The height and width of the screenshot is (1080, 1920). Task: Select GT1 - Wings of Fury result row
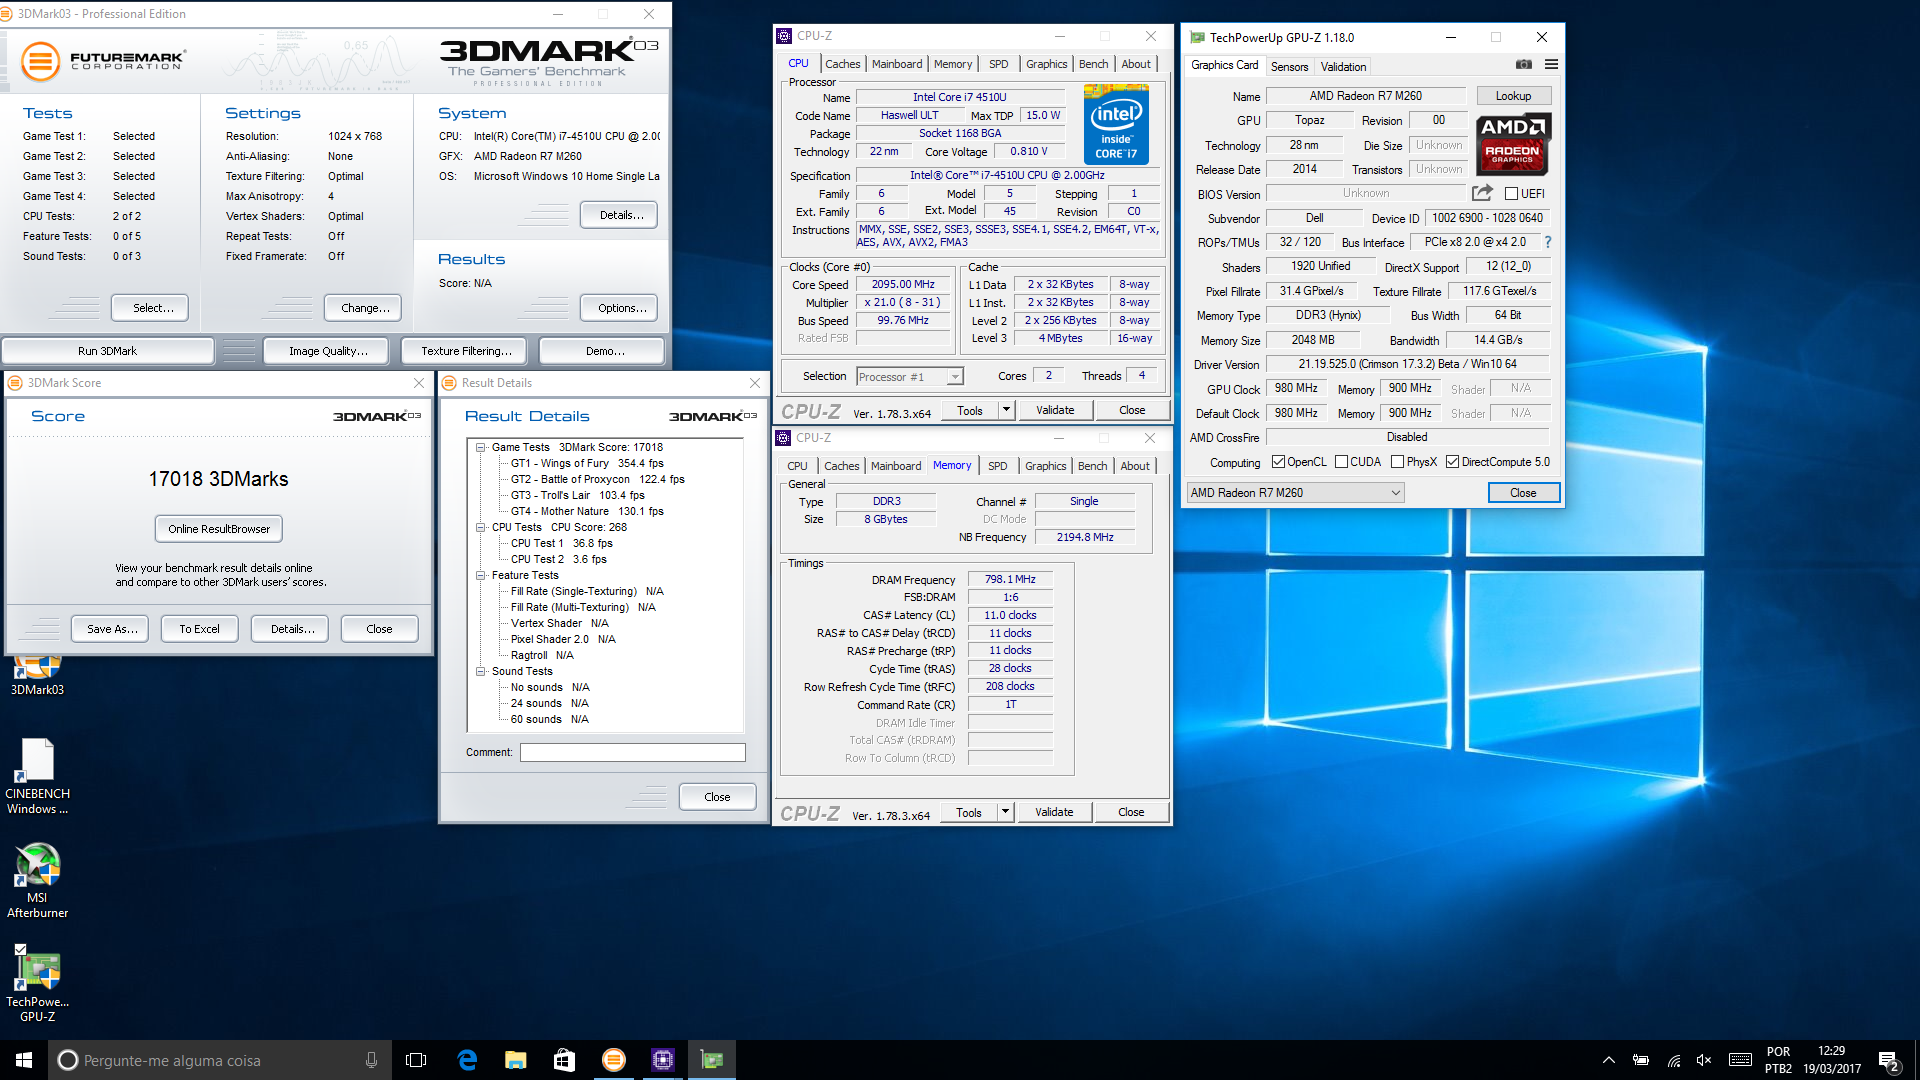(587, 463)
